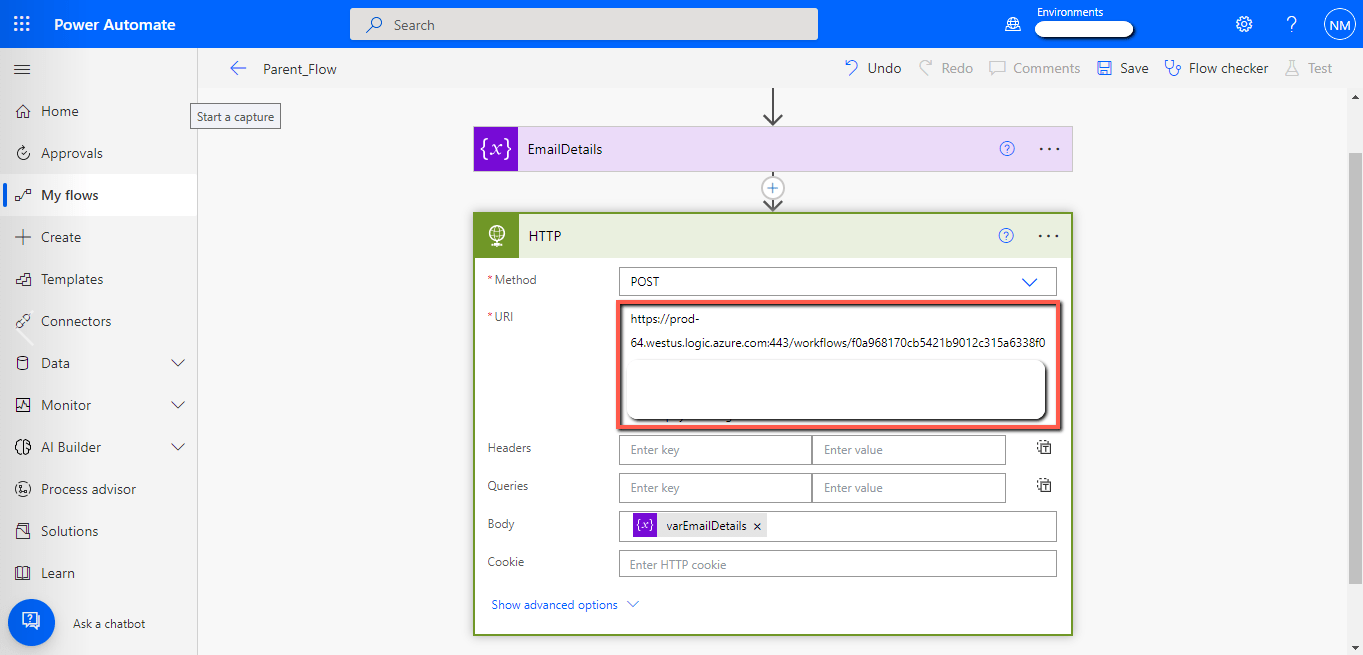Click the Power Automate header title
Viewport: 1363px width, 655px height.
115,24
